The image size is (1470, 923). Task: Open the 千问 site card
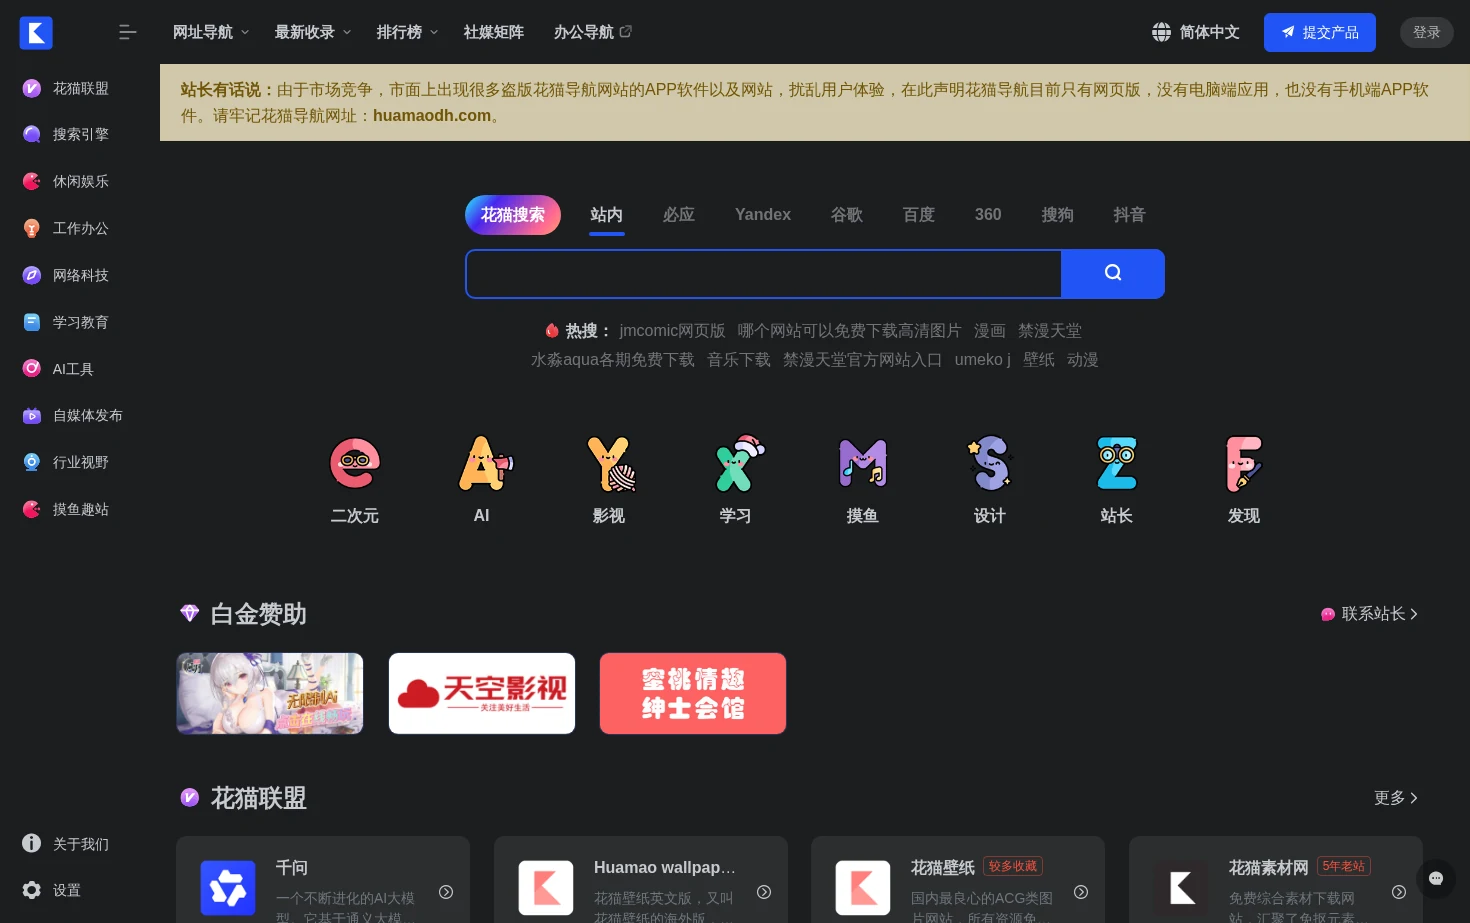(323, 880)
